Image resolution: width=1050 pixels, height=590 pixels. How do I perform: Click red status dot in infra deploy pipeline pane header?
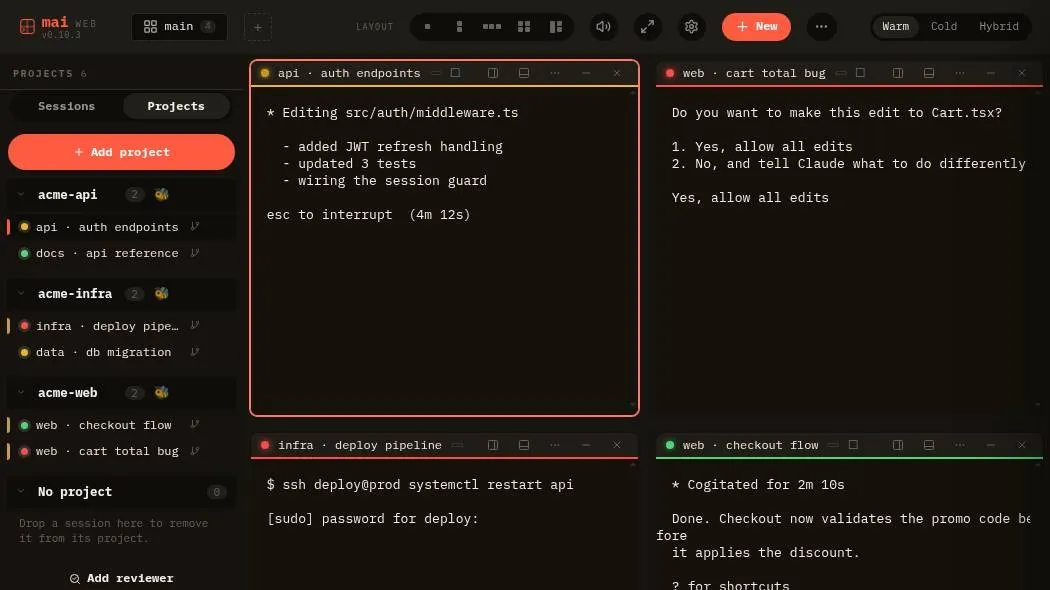point(265,445)
